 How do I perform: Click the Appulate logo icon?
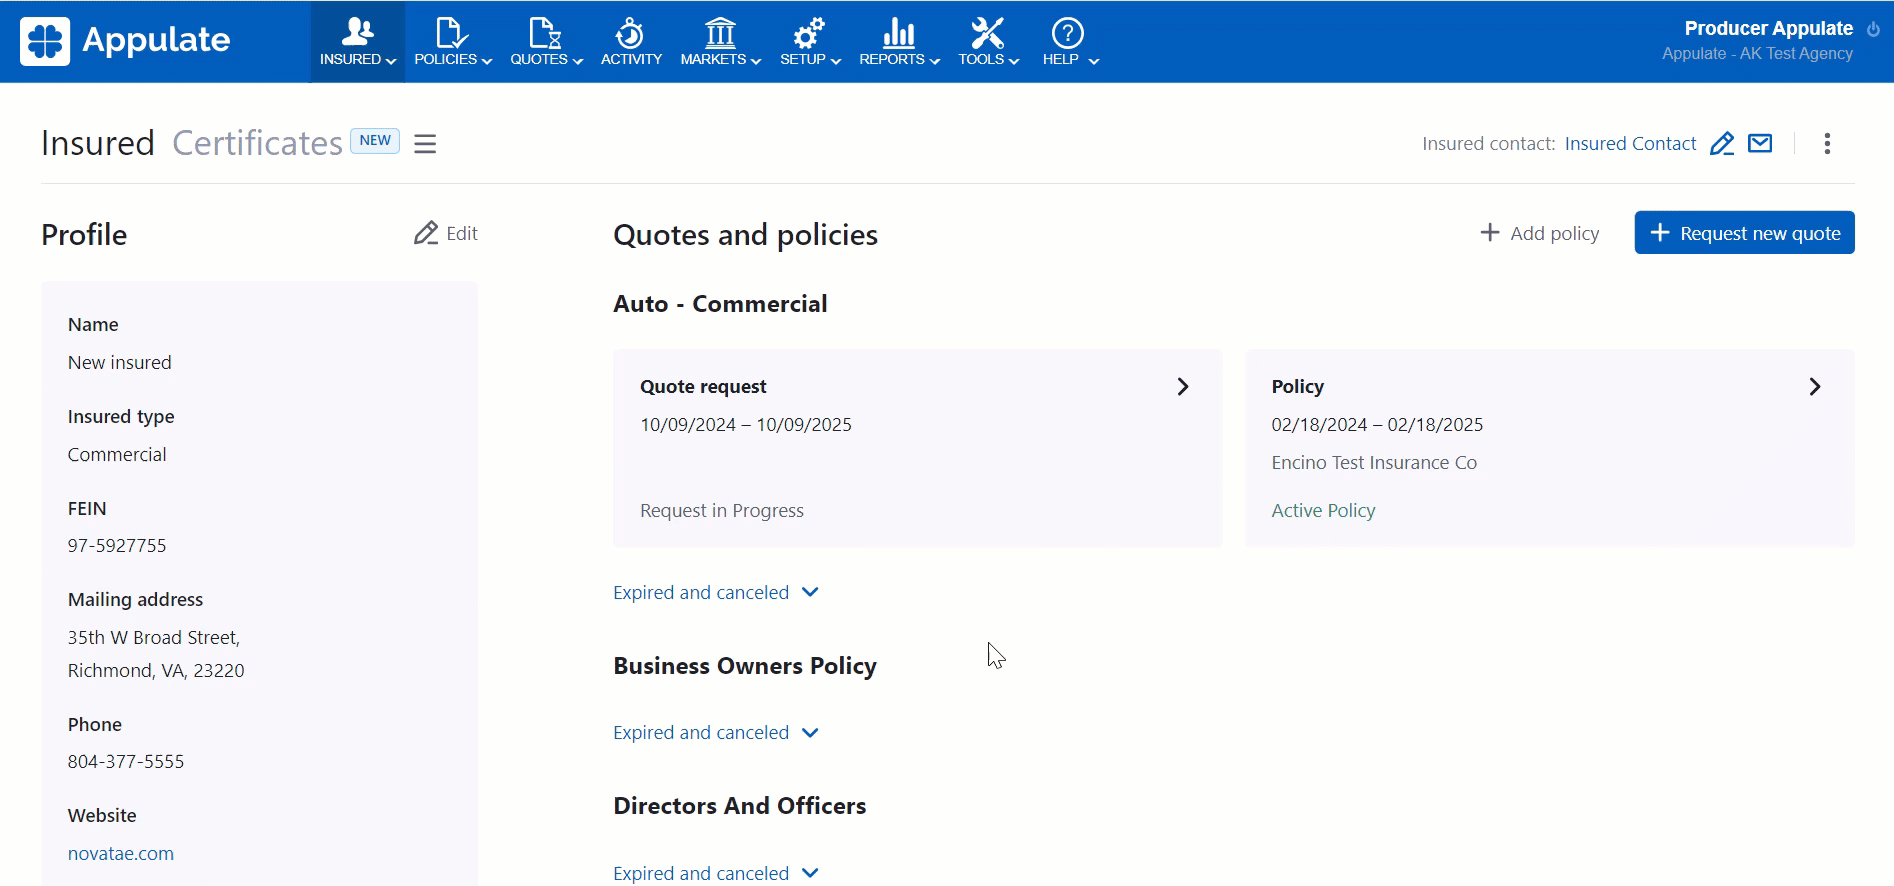pos(45,41)
